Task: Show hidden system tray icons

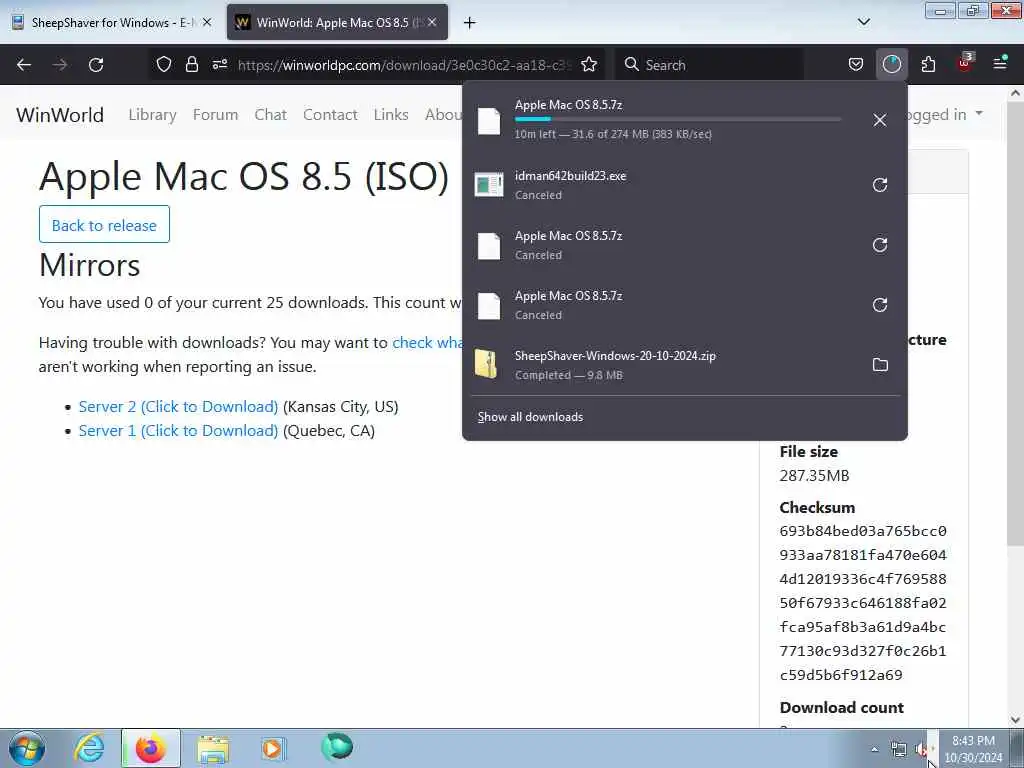Action: (874, 749)
